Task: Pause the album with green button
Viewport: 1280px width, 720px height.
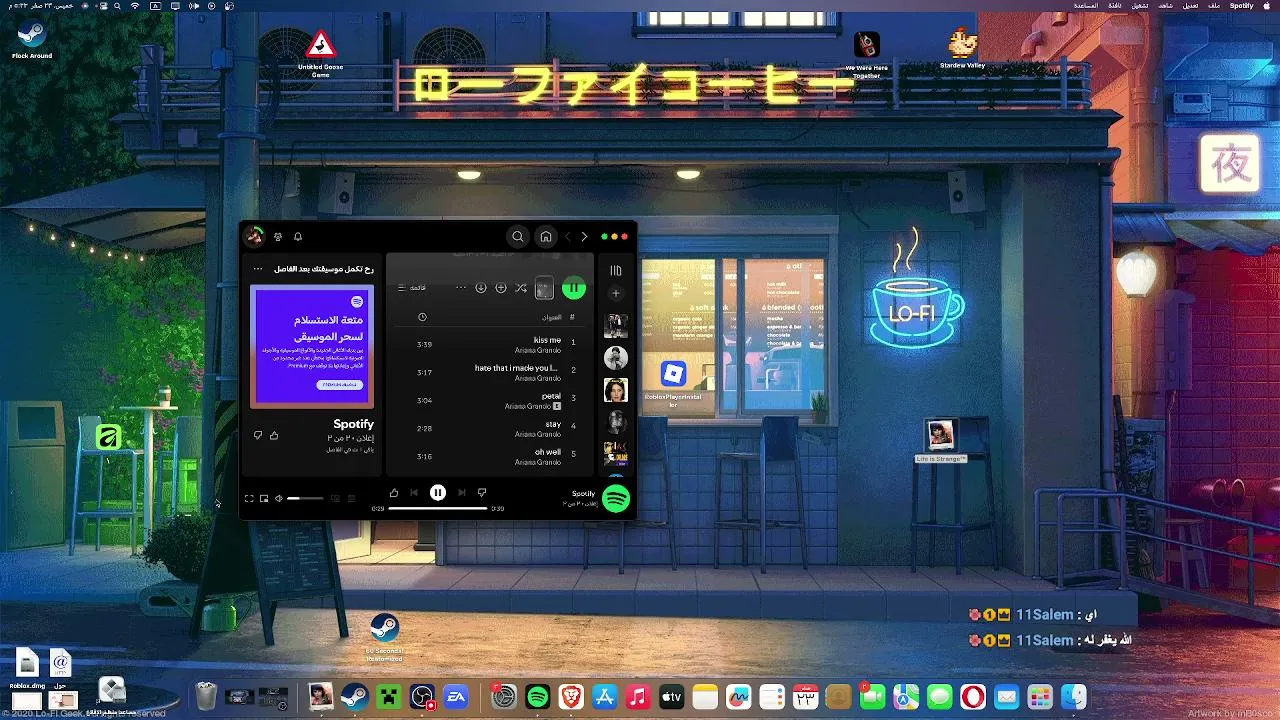Action: (573, 288)
